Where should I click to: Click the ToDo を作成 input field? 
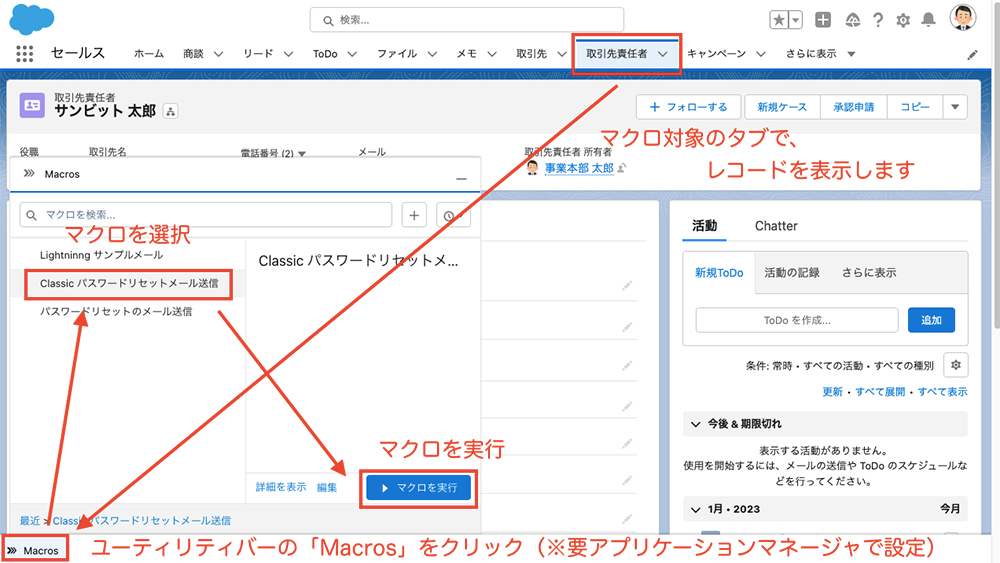pyautogui.click(x=797, y=320)
